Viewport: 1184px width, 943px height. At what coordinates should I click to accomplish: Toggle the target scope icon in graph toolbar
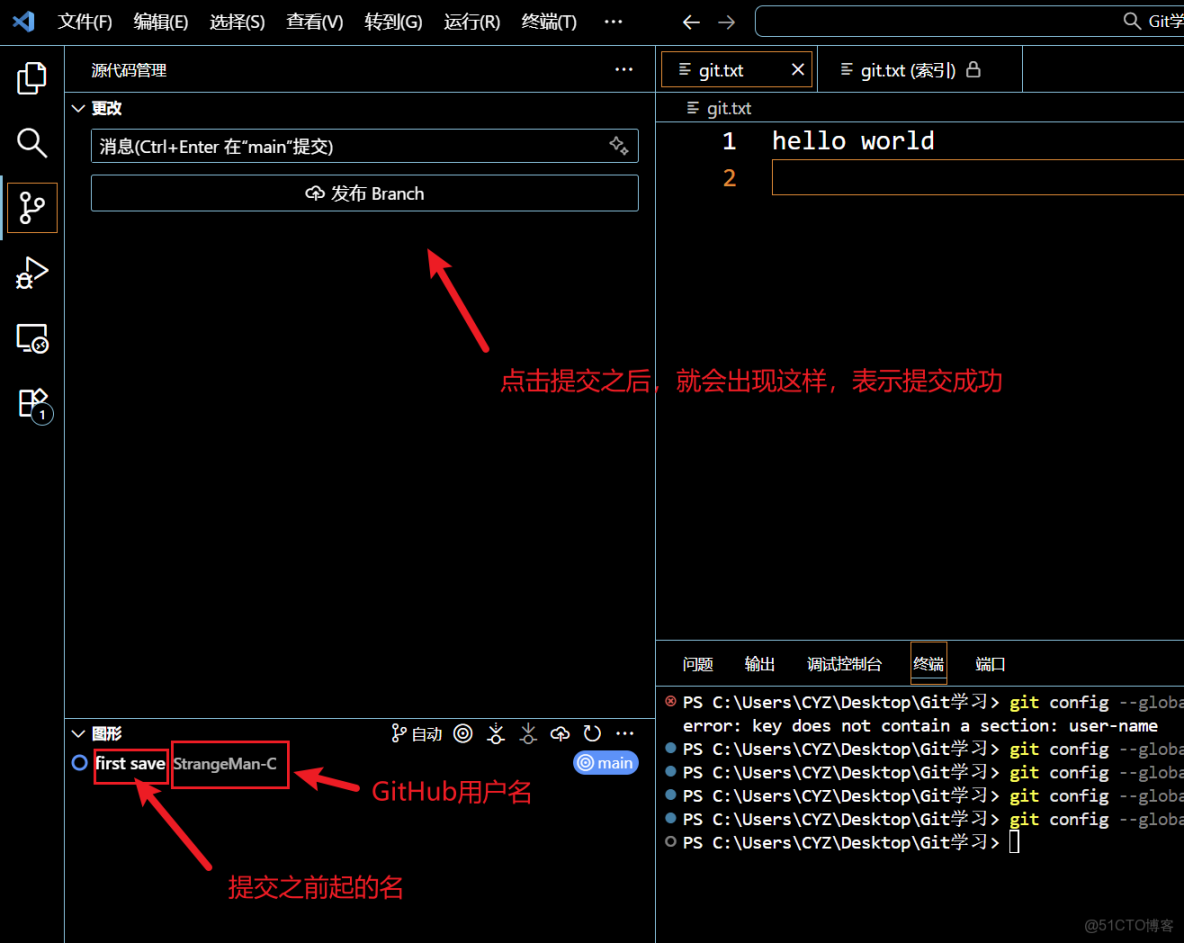pos(462,733)
